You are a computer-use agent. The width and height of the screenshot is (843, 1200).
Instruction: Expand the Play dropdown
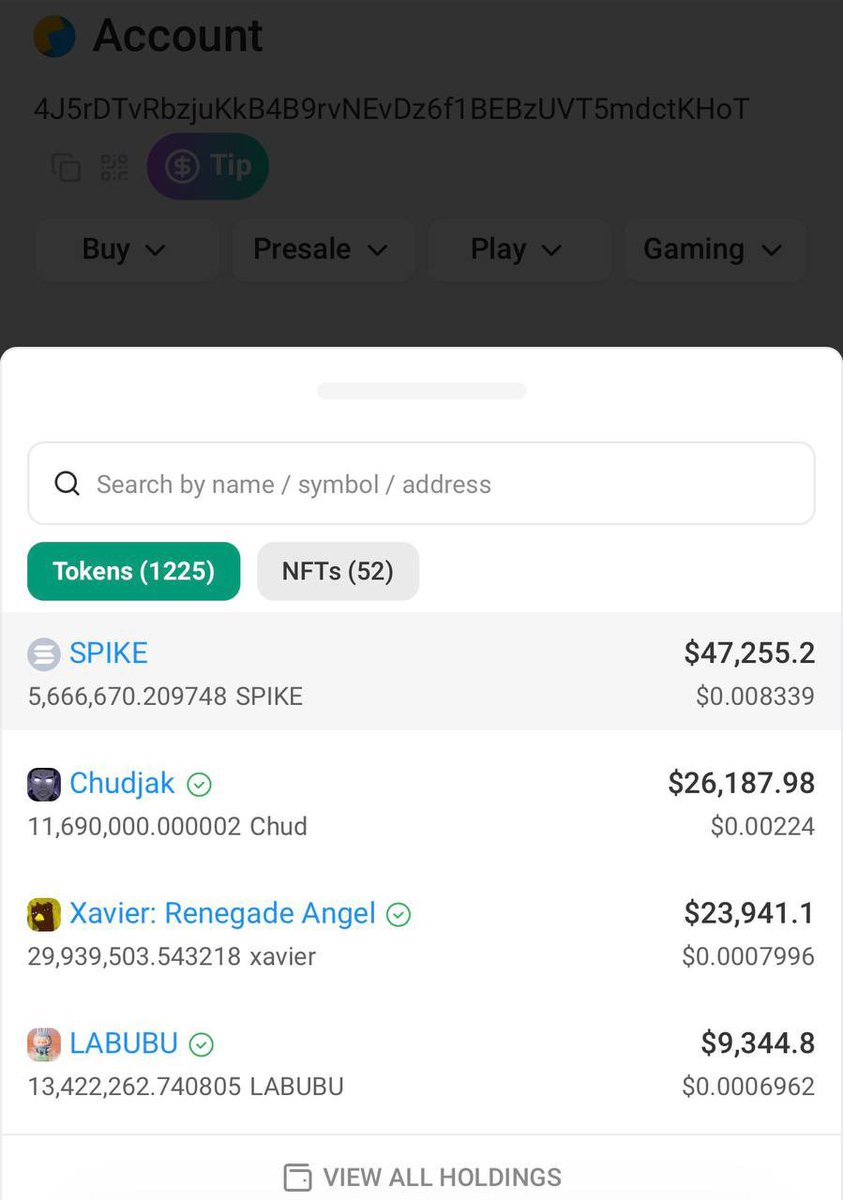pos(518,249)
